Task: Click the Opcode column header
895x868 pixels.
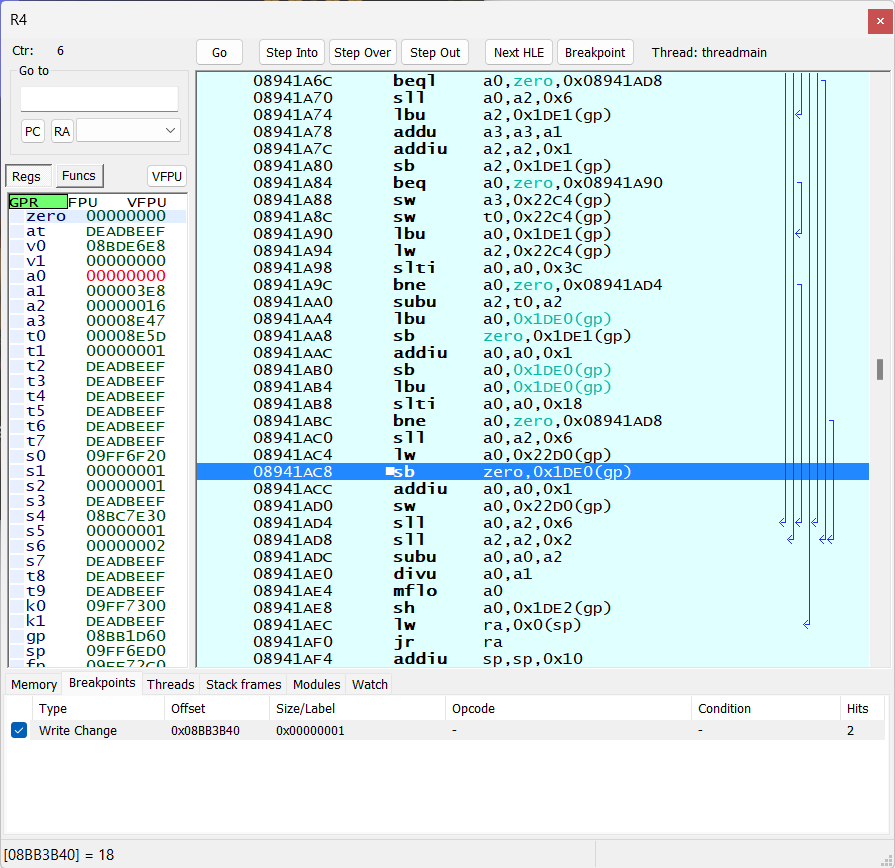Action: (569, 708)
